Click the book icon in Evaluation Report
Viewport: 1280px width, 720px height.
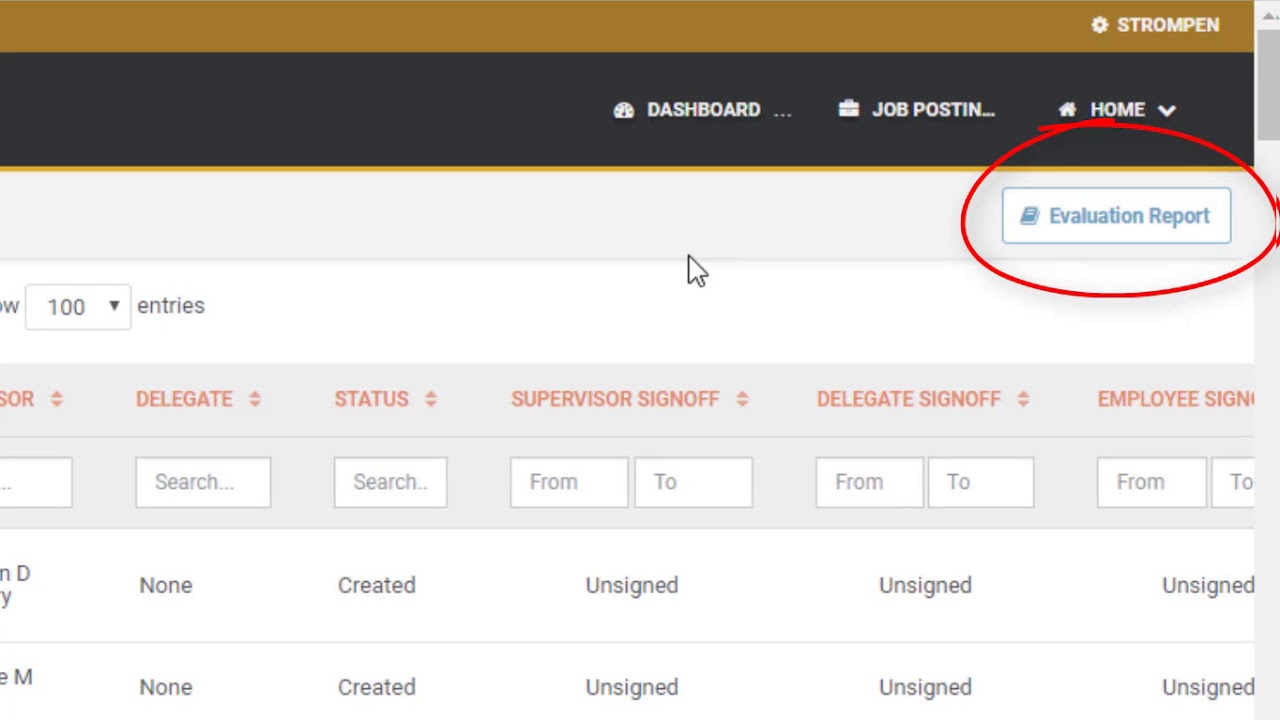point(1029,216)
